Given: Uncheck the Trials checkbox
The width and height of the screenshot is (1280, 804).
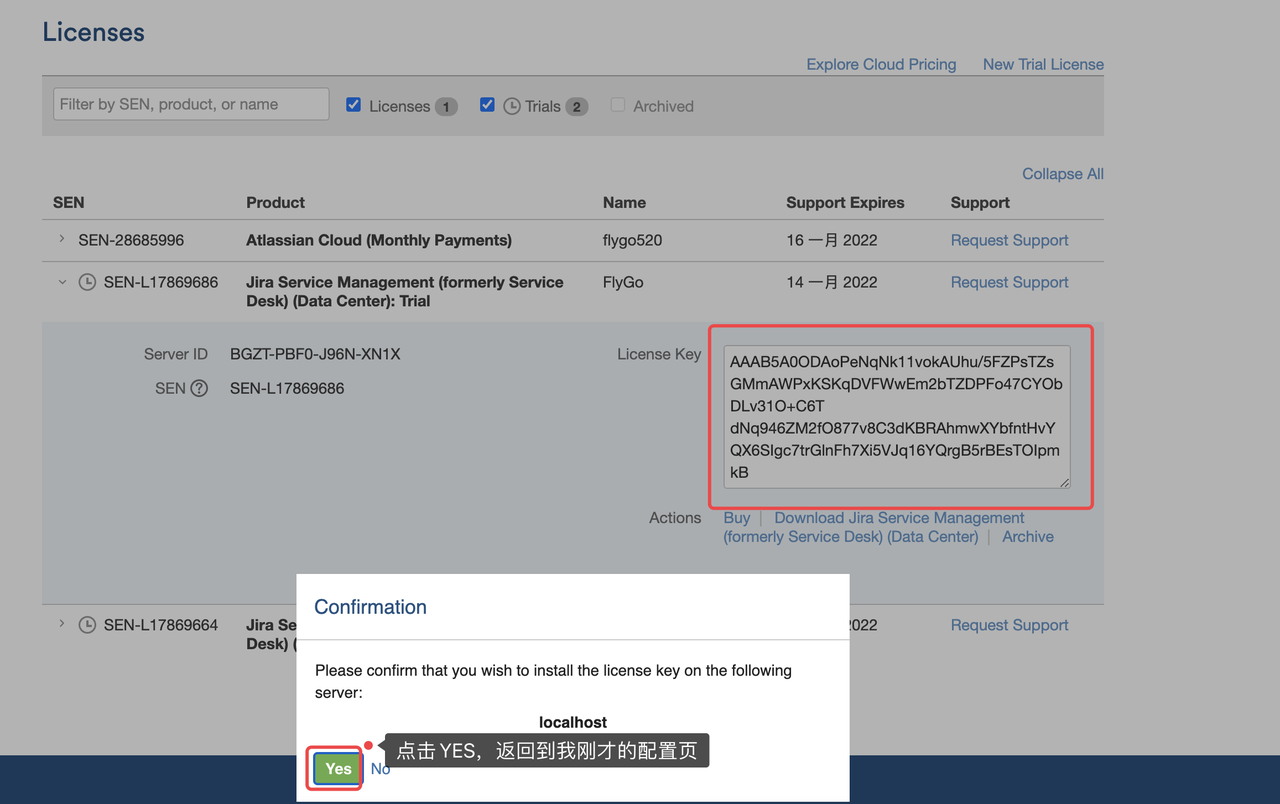Looking at the screenshot, I should pyautogui.click(x=487, y=104).
